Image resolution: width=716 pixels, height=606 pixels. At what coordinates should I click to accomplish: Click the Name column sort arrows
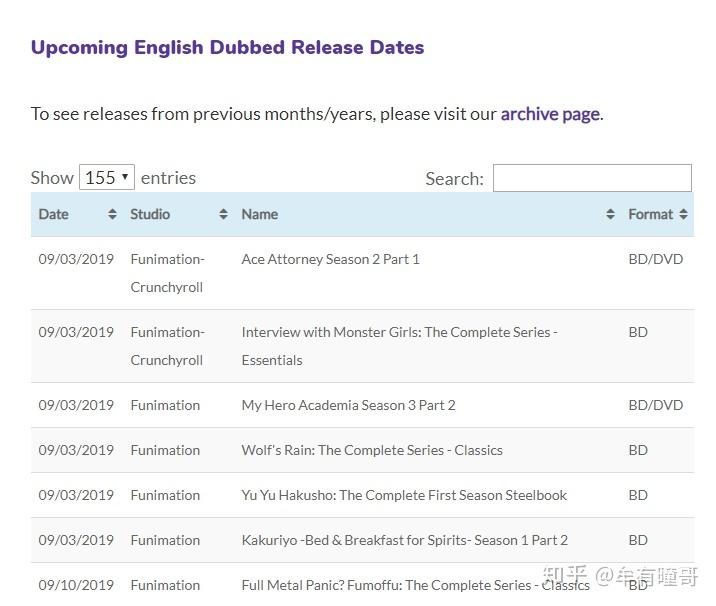[610, 214]
